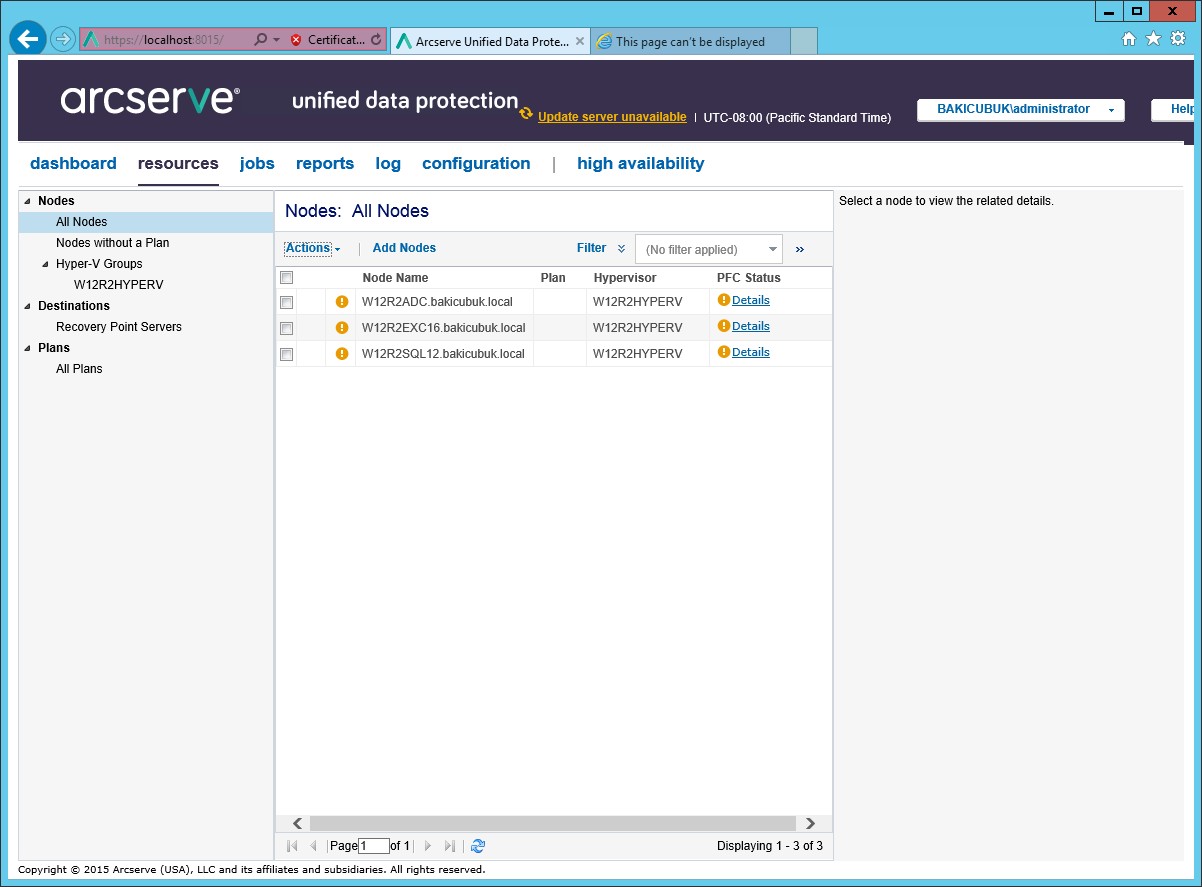Go back using the browser back arrow
This screenshot has width=1202, height=887.
click(28, 39)
